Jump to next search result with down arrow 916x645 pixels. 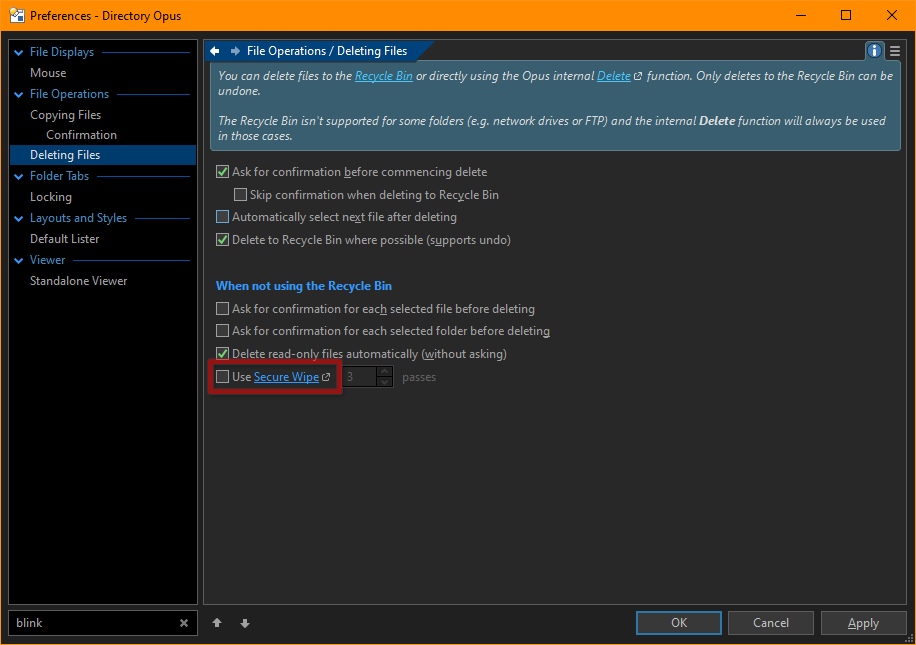coord(245,623)
